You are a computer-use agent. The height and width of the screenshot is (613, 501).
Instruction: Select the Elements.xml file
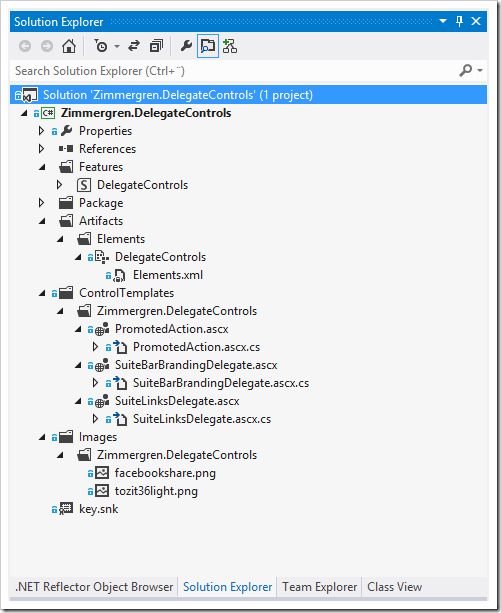[x=168, y=275]
